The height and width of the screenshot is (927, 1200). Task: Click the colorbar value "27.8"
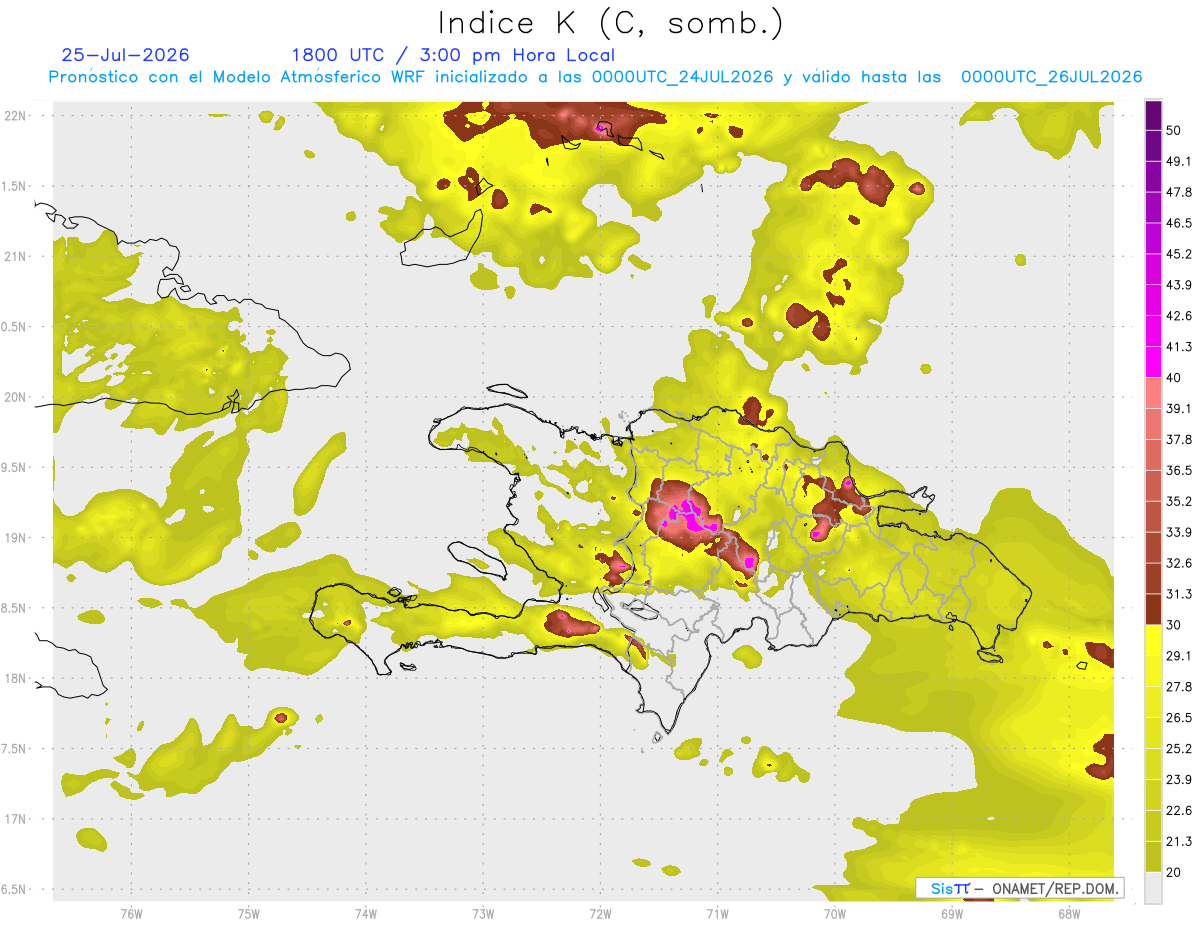click(x=1178, y=686)
